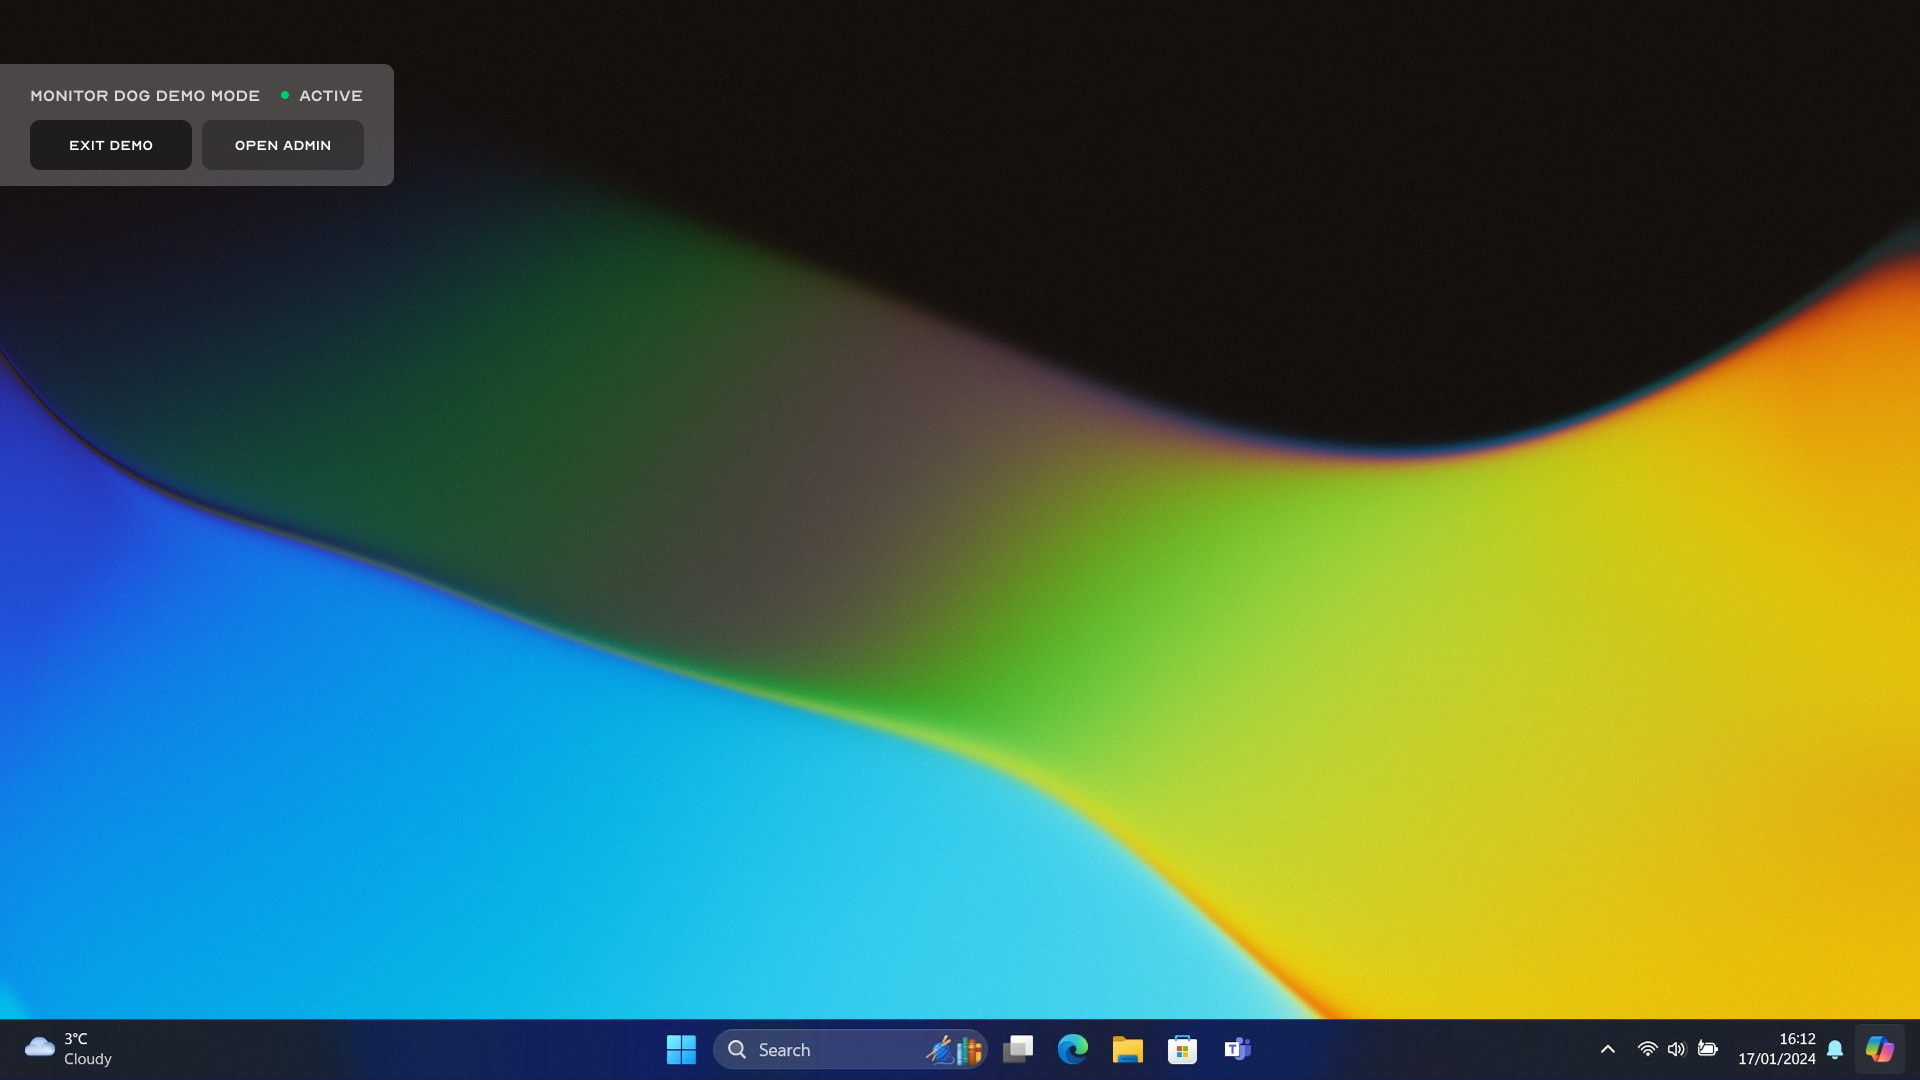Click the Open Admin button
1920x1080 pixels.
pyautogui.click(x=282, y=144)
